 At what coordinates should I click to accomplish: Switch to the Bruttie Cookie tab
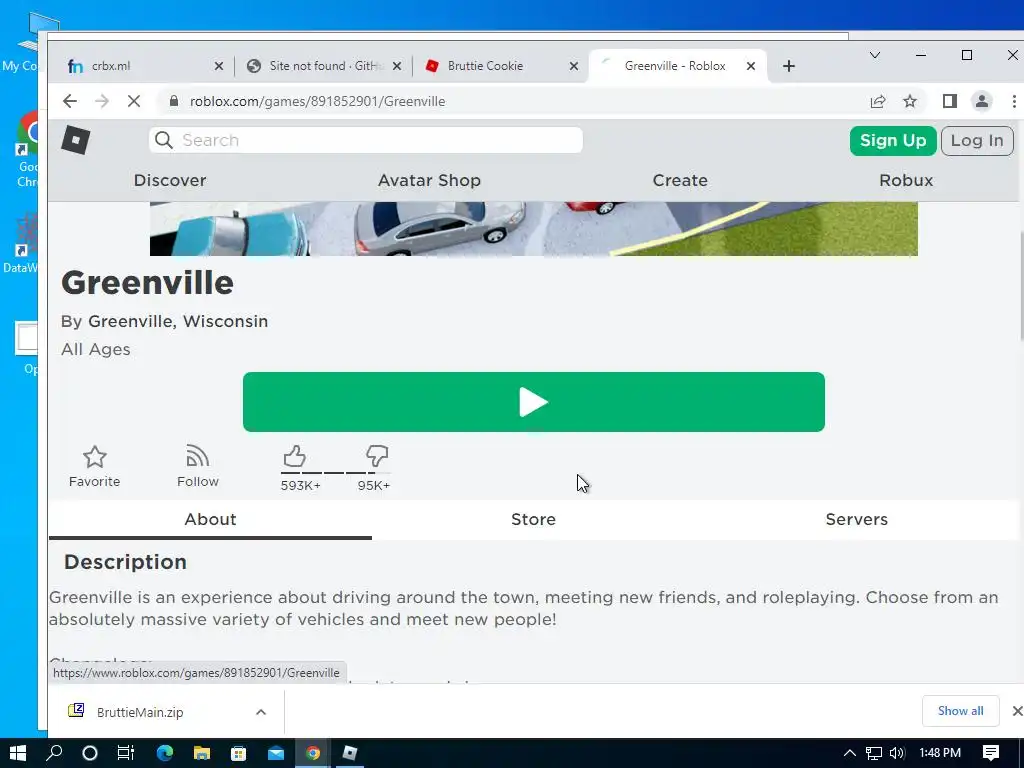coord(500,66)
